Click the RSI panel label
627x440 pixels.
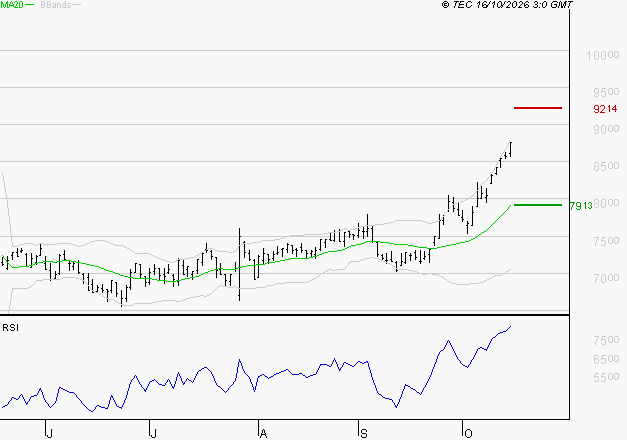click(x=10, y=328)
